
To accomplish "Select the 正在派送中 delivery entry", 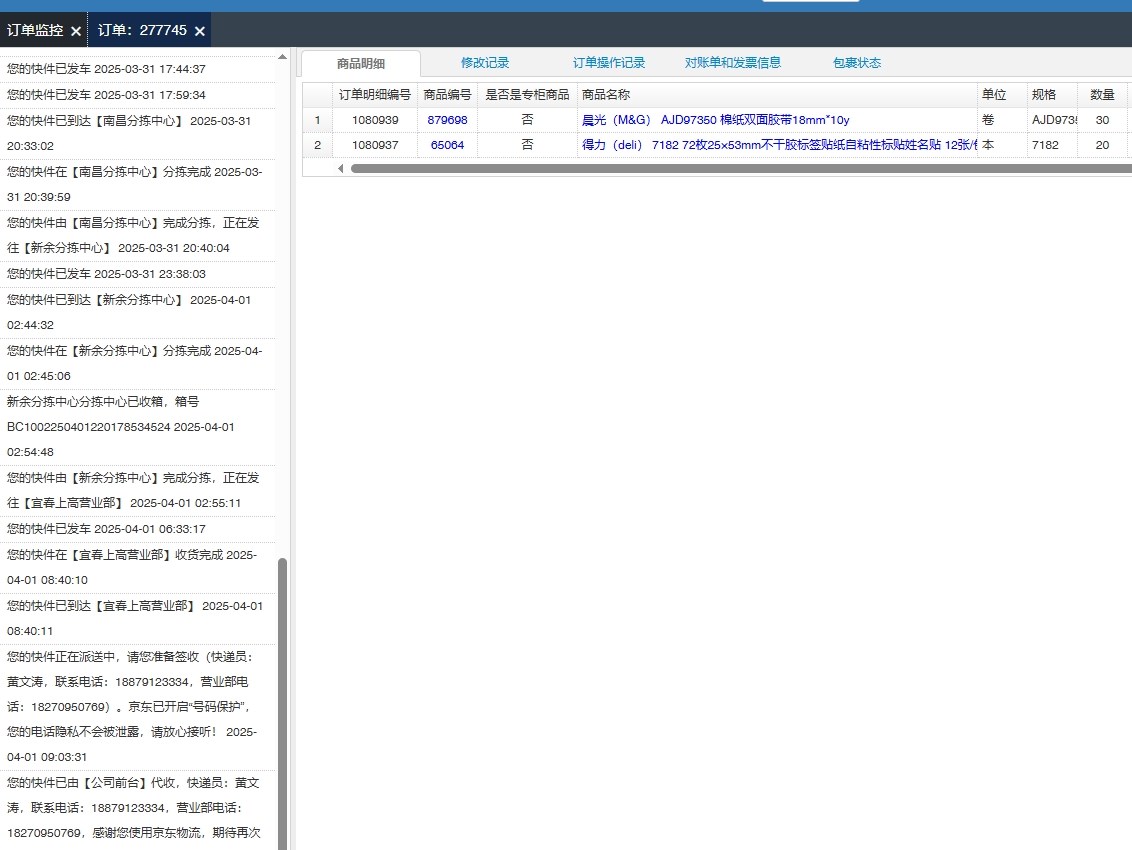I will 137,707.
